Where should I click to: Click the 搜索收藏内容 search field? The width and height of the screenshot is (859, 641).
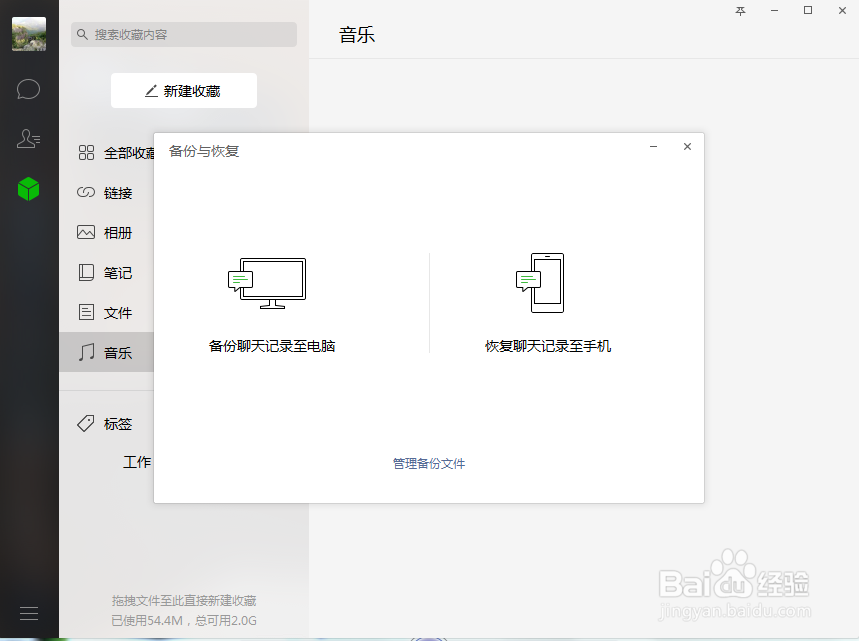click(183, 34)
